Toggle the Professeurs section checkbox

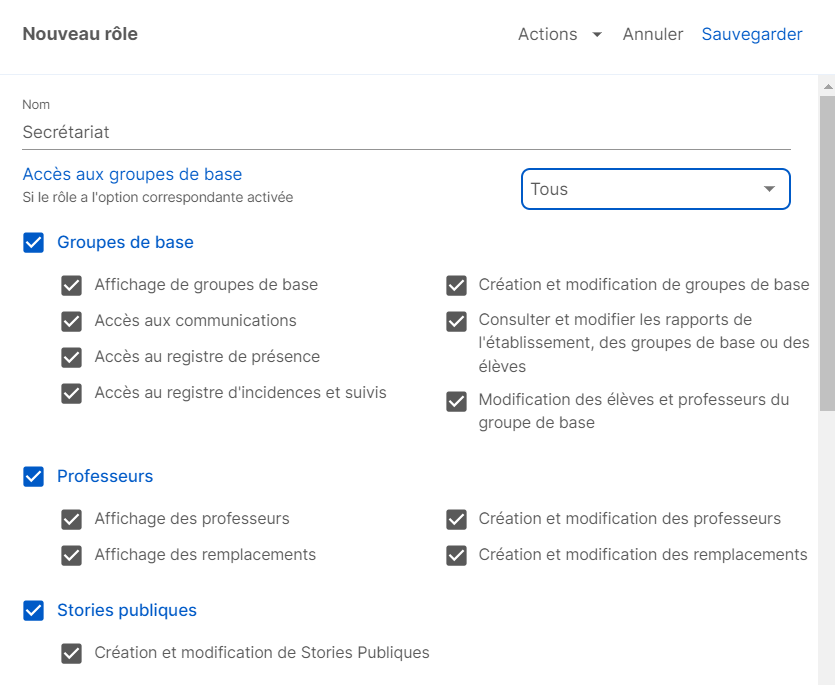34,476
